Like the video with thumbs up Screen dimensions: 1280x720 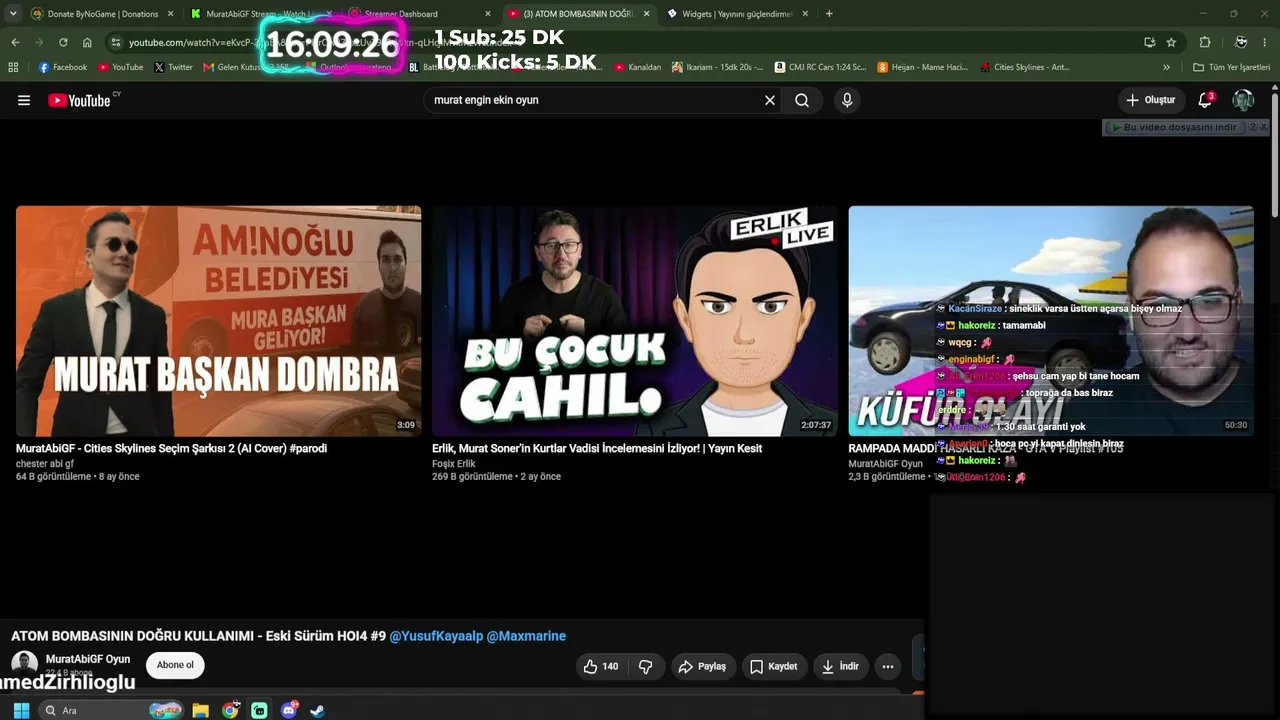pos(602,666)
